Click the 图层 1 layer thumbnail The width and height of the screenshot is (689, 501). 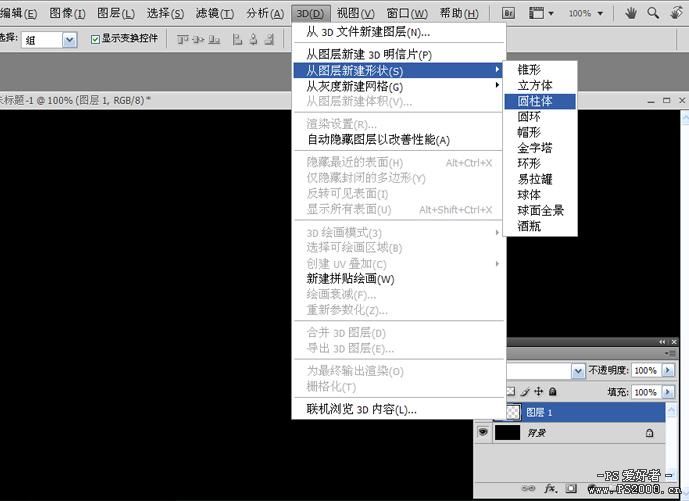513,412
